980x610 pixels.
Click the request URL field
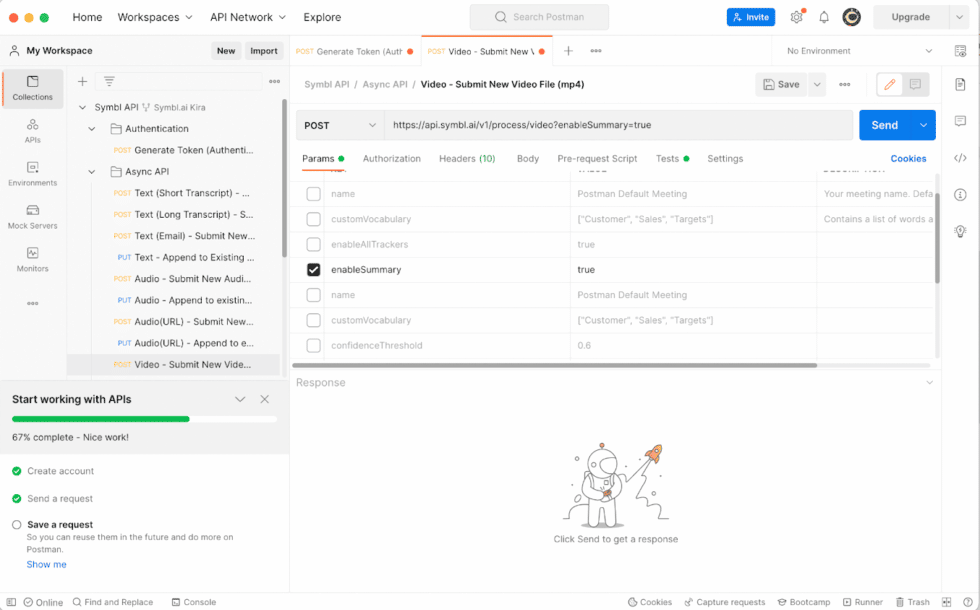pyautogui.click(x=600, y=123)
